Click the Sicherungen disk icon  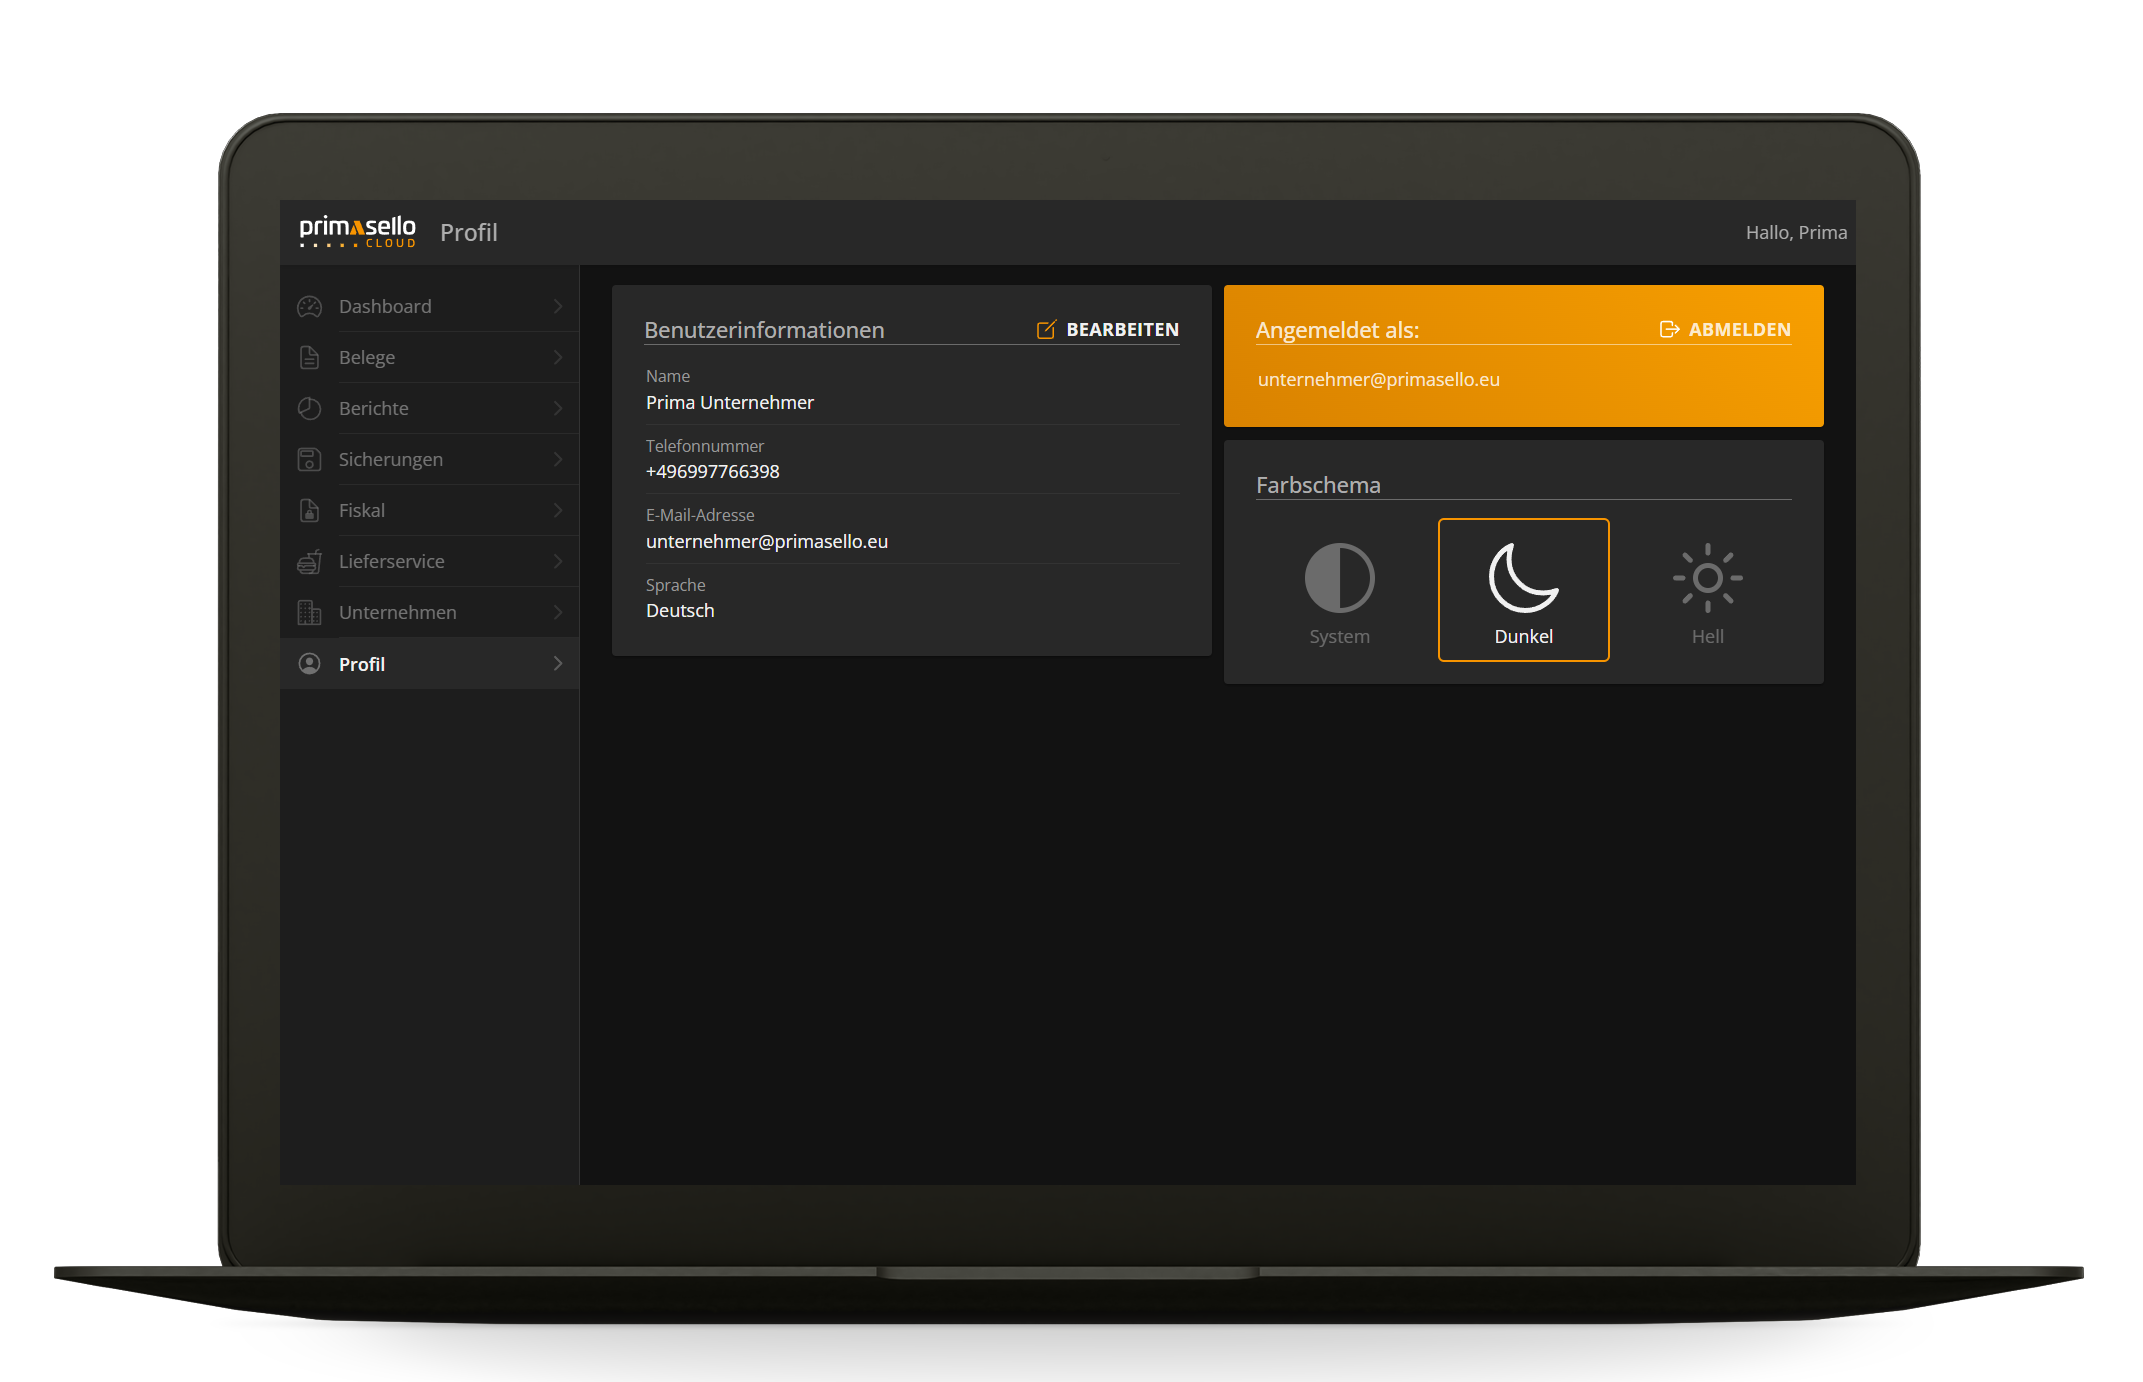[310, 460]
